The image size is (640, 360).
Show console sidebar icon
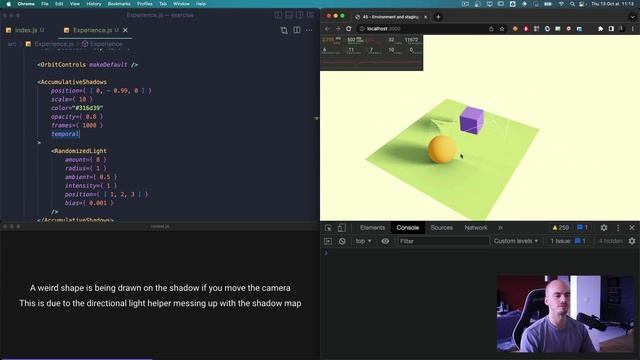tap(328, 241)
